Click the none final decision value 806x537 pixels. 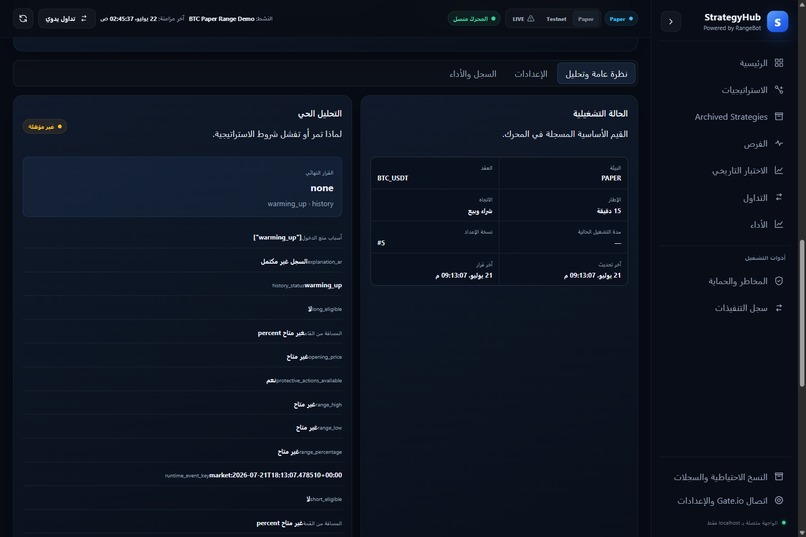pos(322,188)
